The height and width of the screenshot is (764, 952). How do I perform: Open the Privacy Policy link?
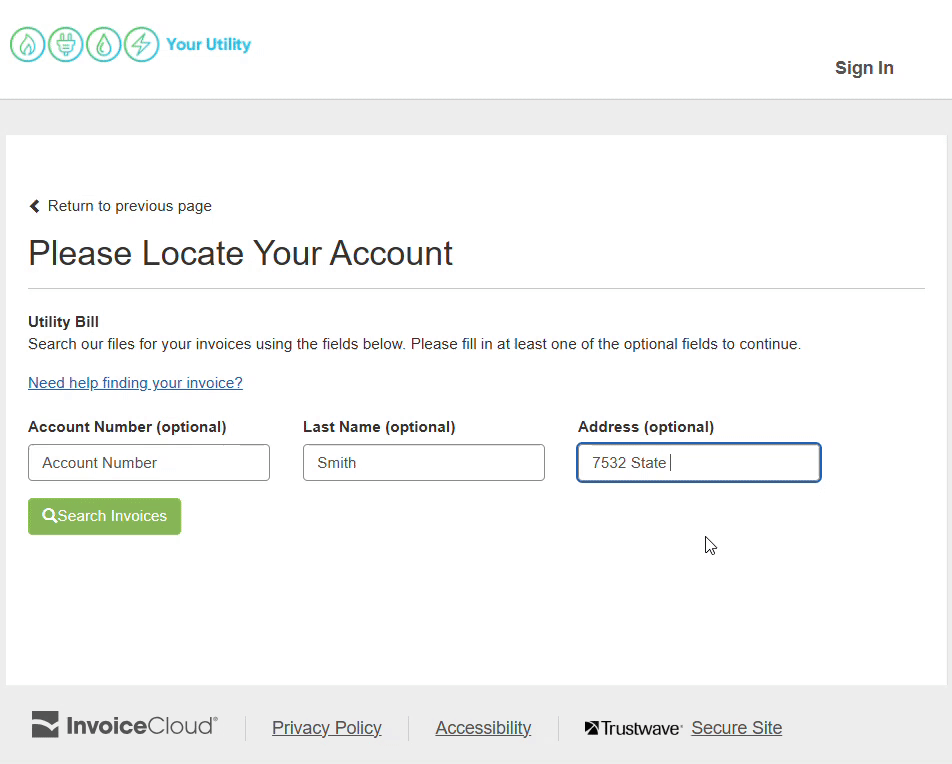coord(327,728)
